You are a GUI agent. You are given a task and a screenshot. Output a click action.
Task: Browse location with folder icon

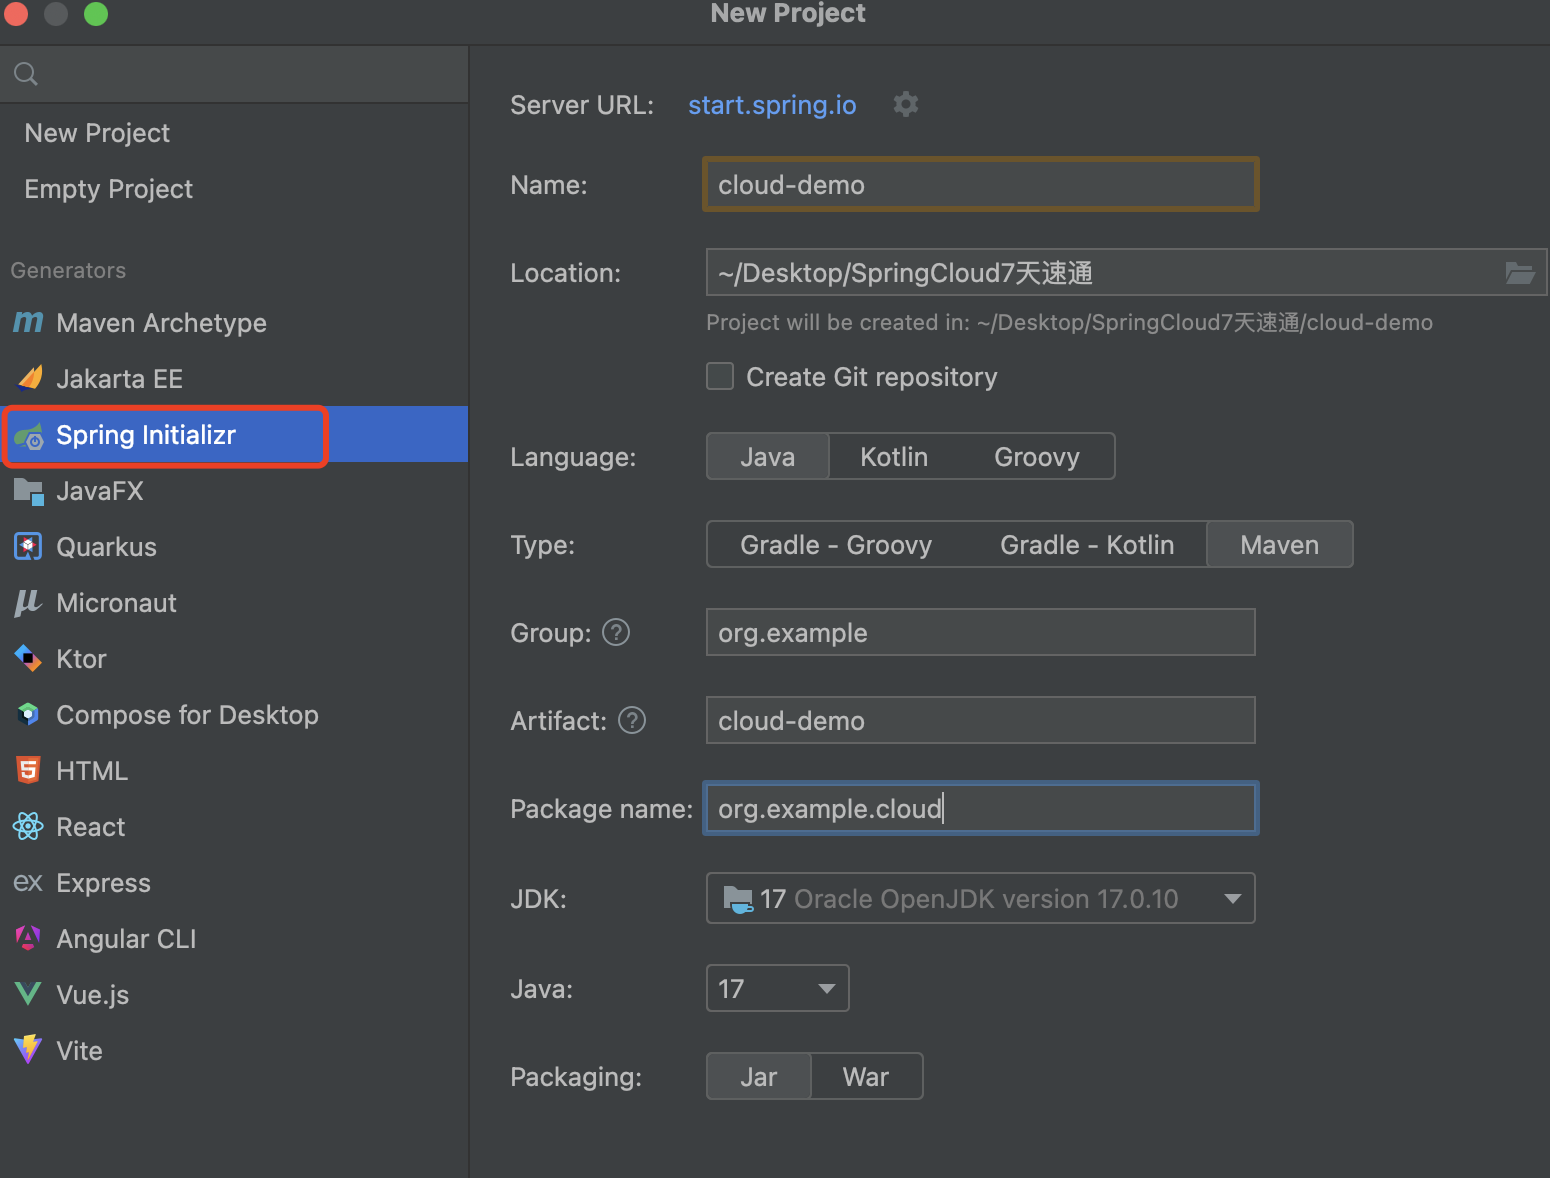pos(1520,272)
